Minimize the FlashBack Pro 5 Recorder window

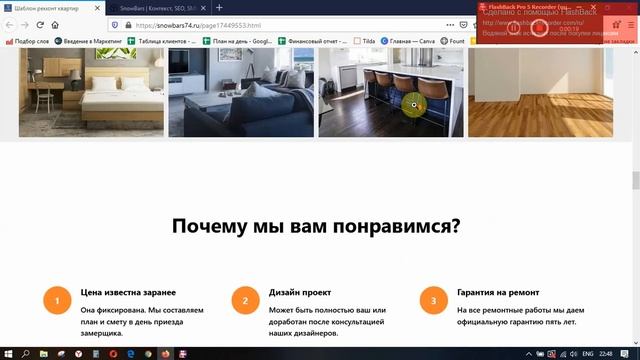579,7
